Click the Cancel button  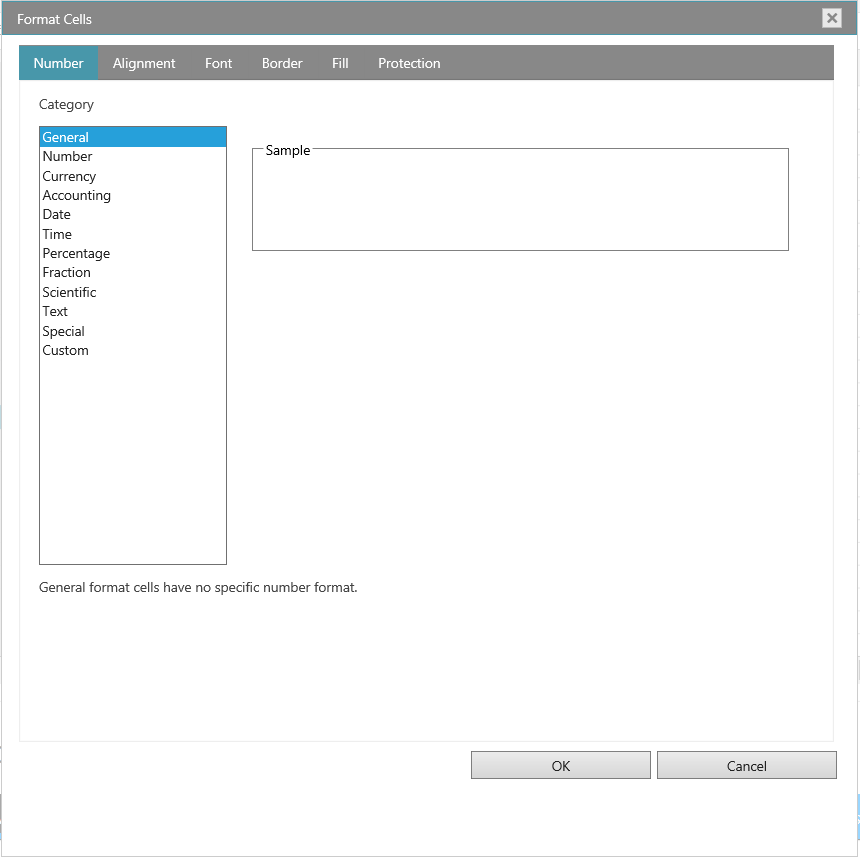(746, 766)
